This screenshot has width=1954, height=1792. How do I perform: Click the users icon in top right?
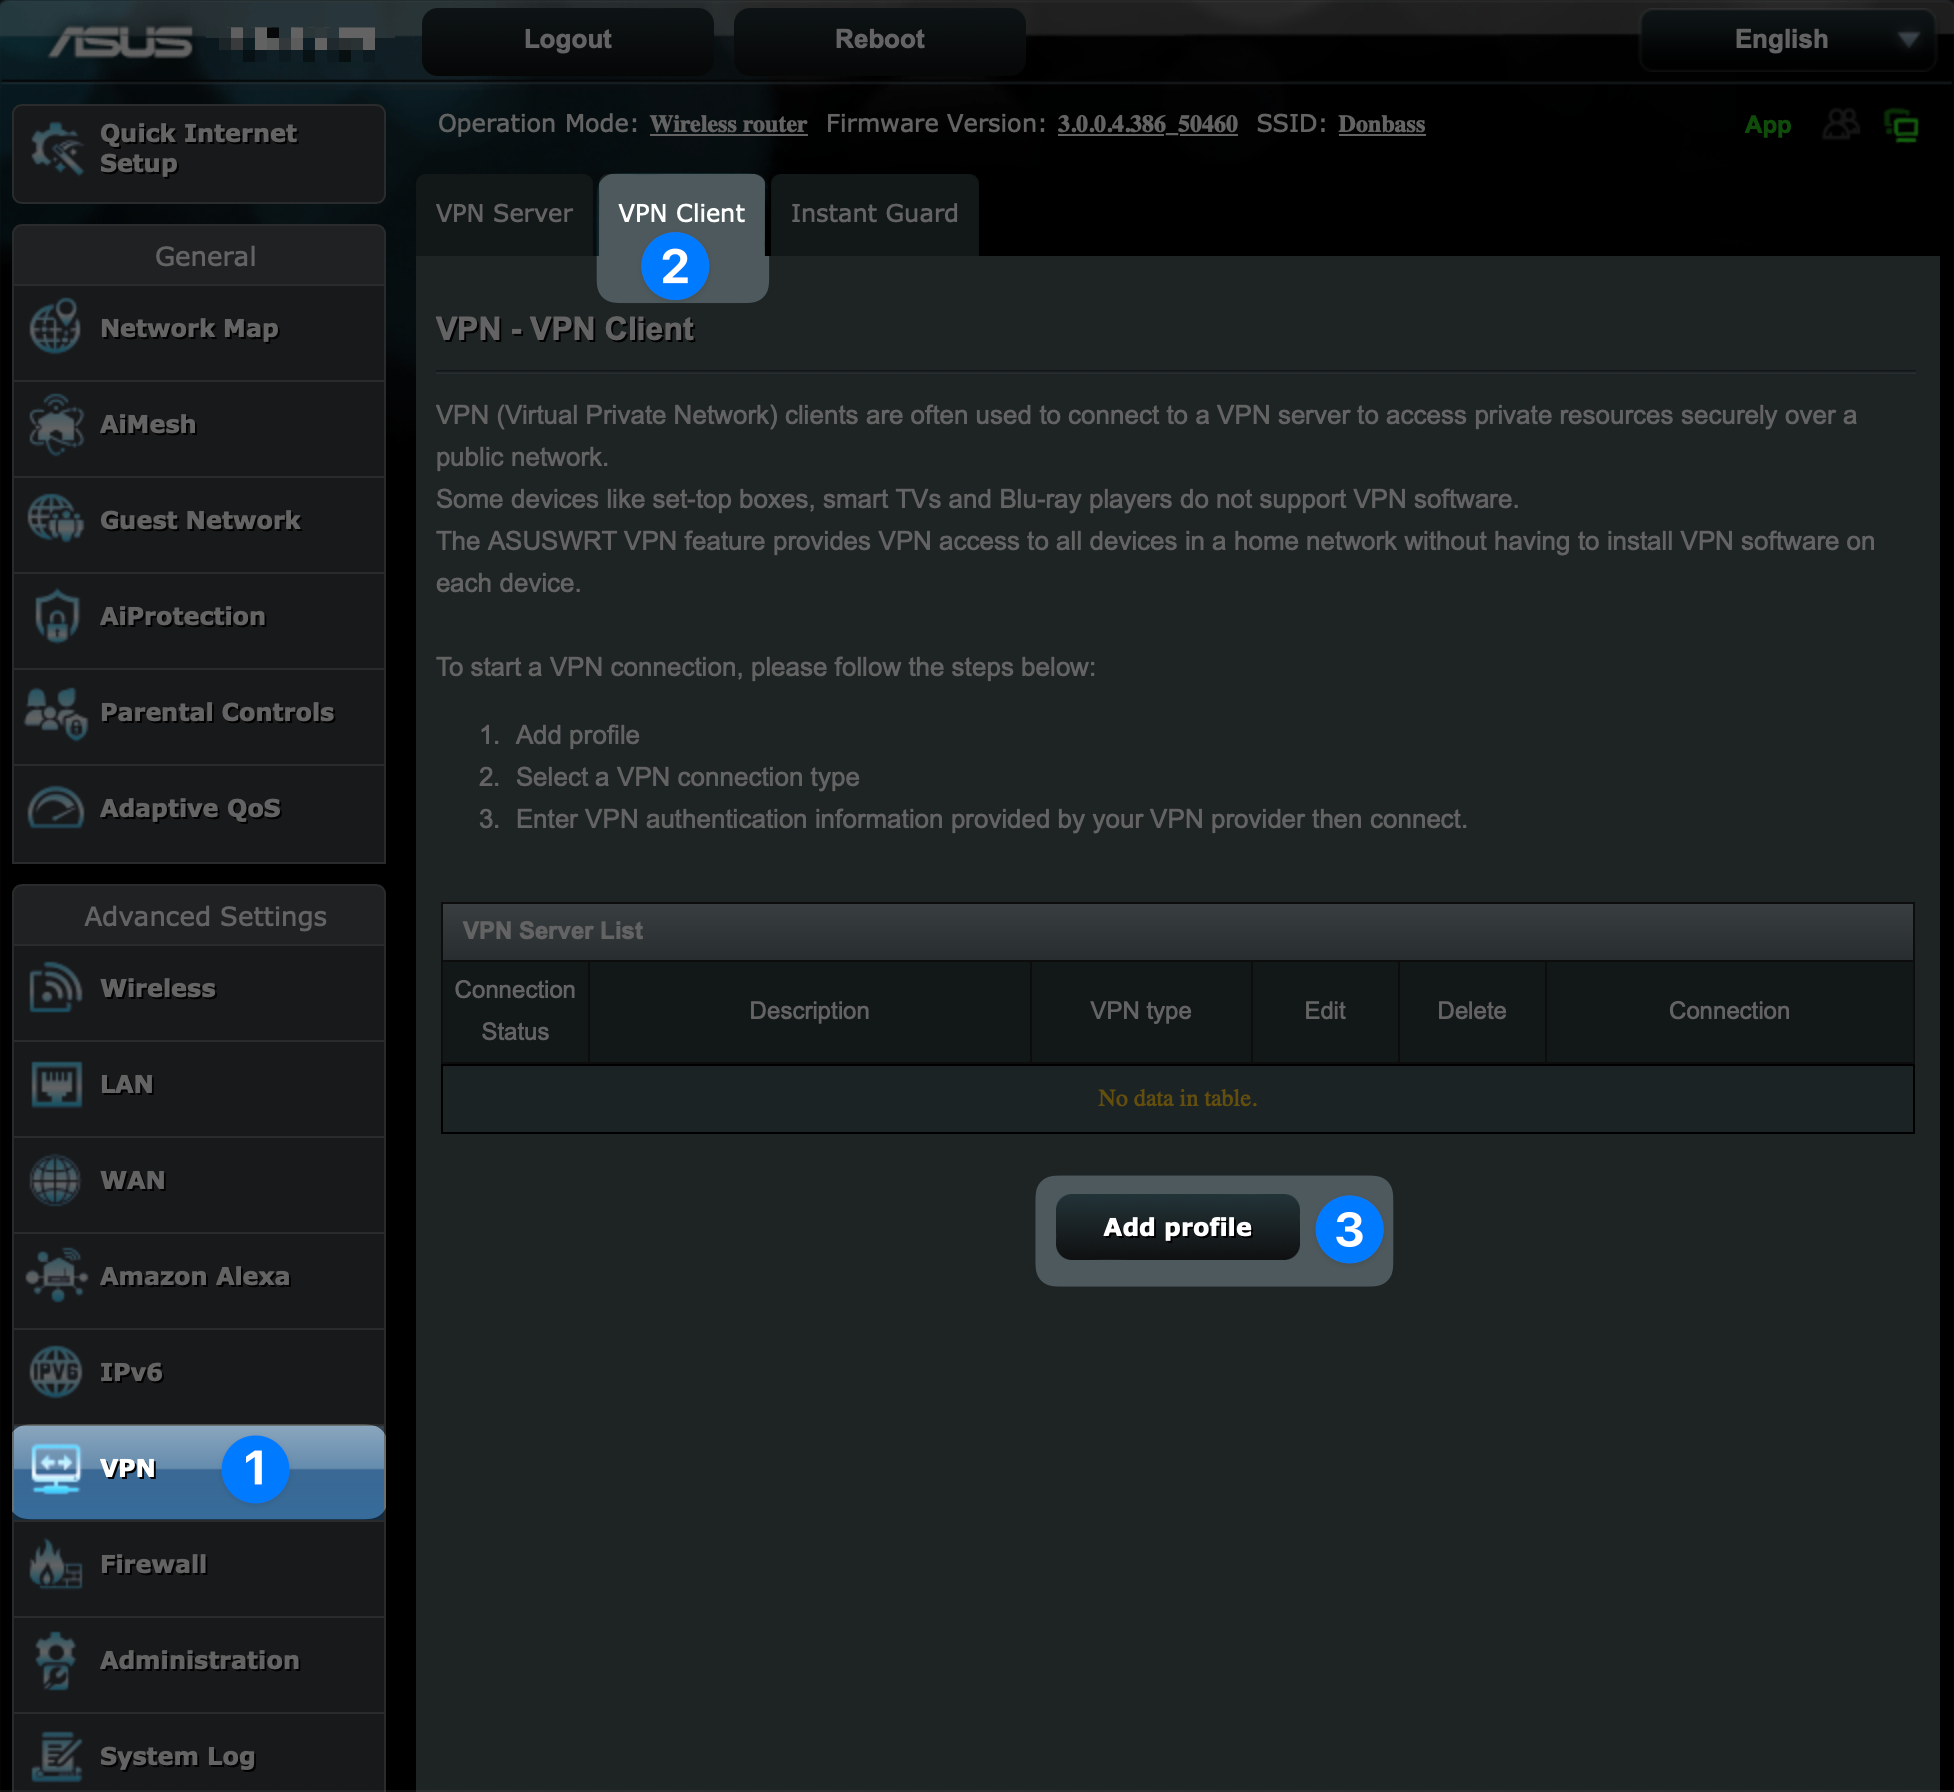(x=1841, y=125)
